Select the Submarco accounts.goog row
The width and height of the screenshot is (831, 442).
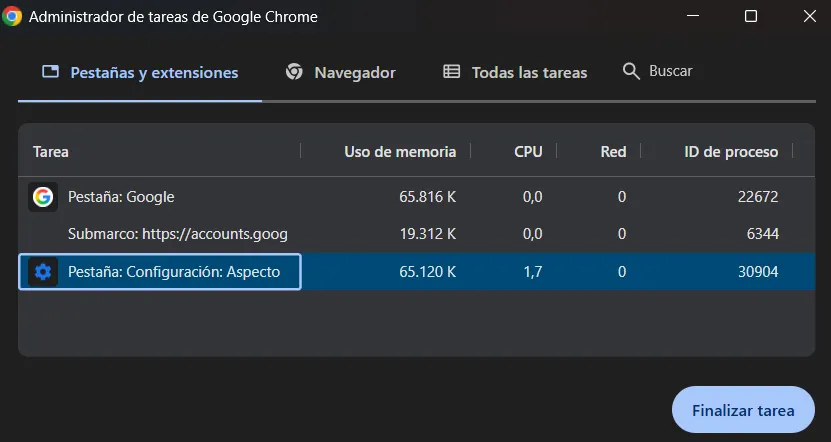(x=417, y=234)
